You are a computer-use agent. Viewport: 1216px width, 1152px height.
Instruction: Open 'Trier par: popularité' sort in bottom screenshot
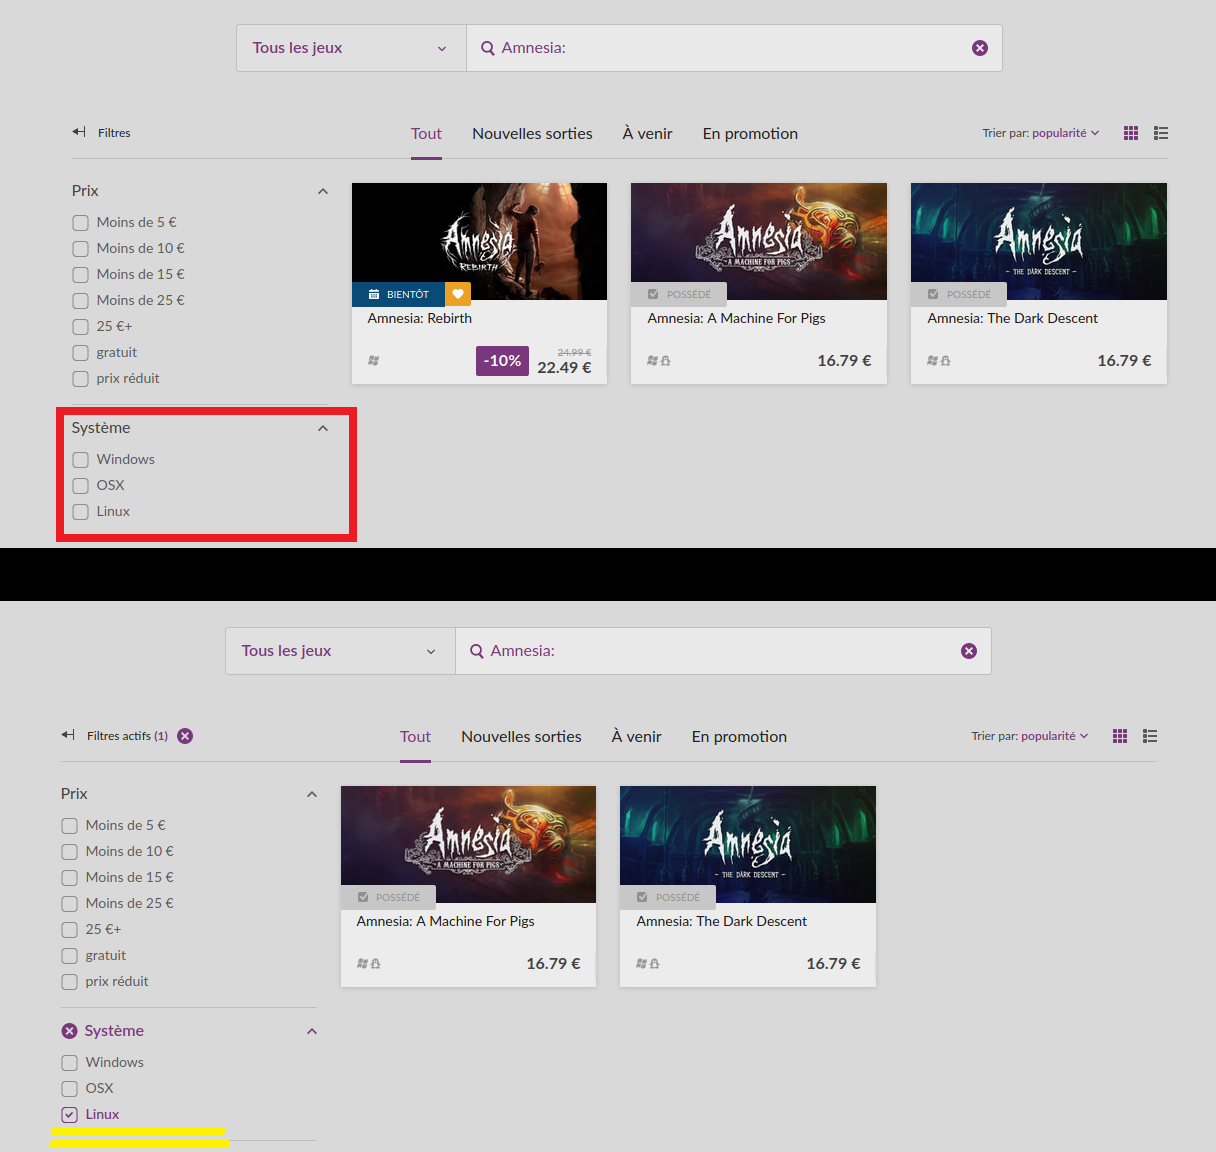(x=1030, y=736)
